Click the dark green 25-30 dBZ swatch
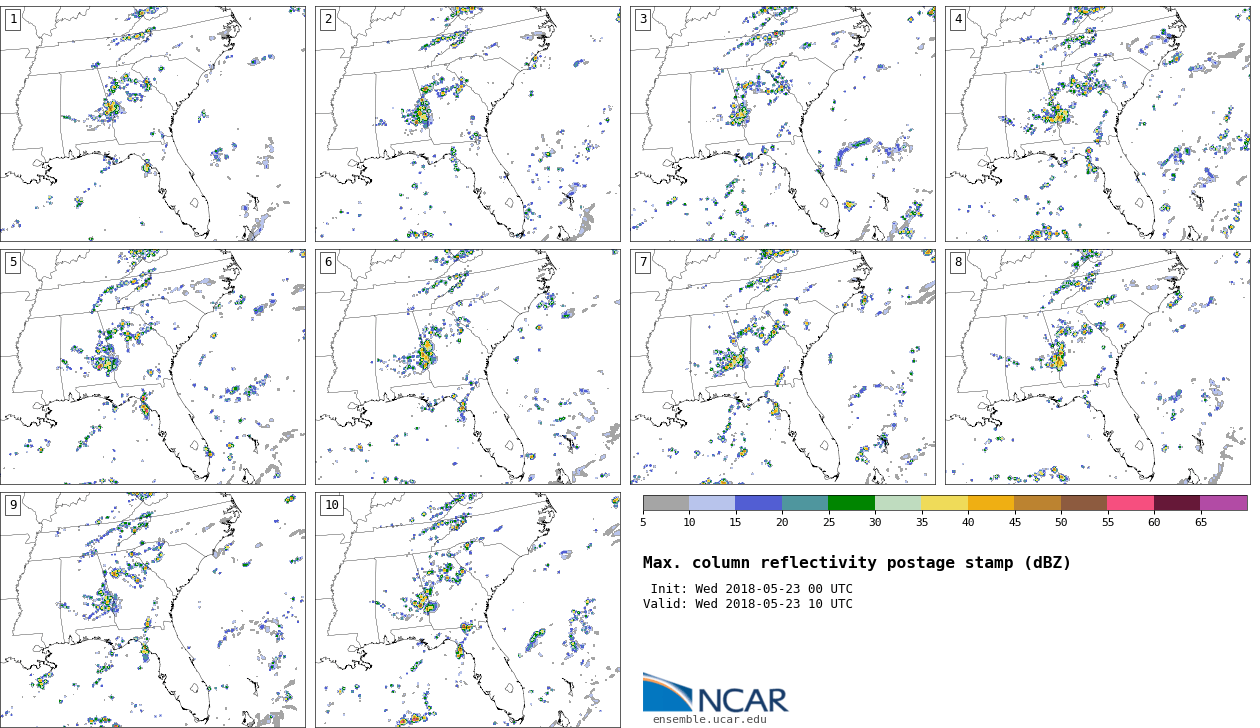The height and width of the screenshot is (728, 1260). [x=851, y=503]
